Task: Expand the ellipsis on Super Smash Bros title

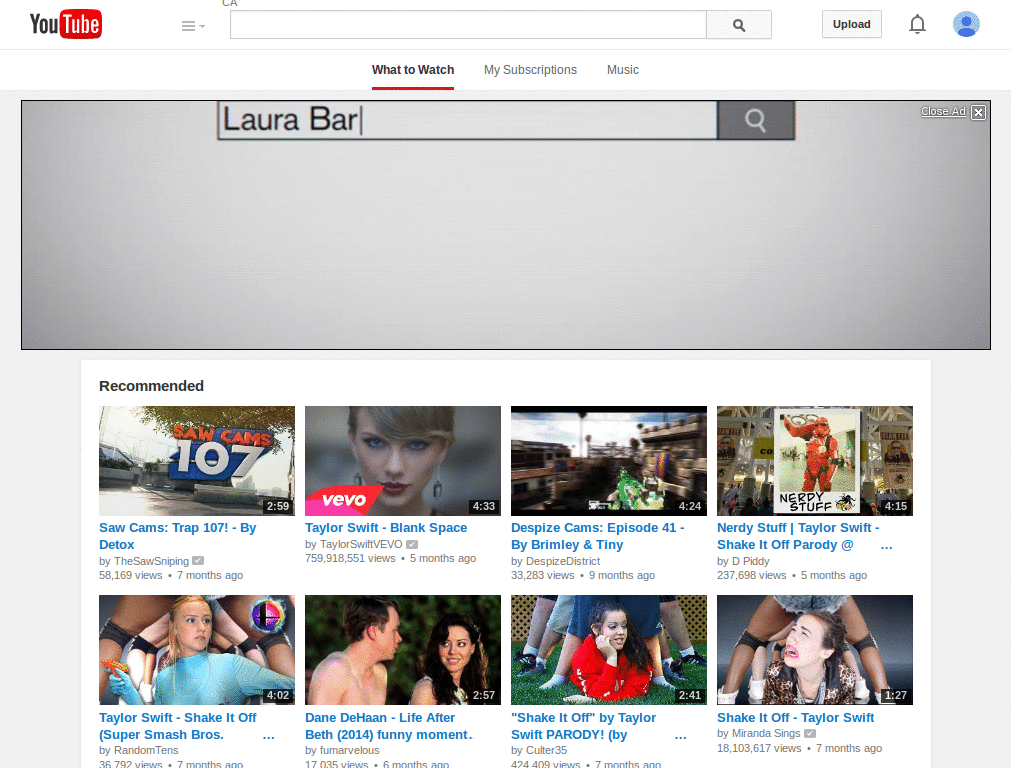Action: (x=268, y=736)
